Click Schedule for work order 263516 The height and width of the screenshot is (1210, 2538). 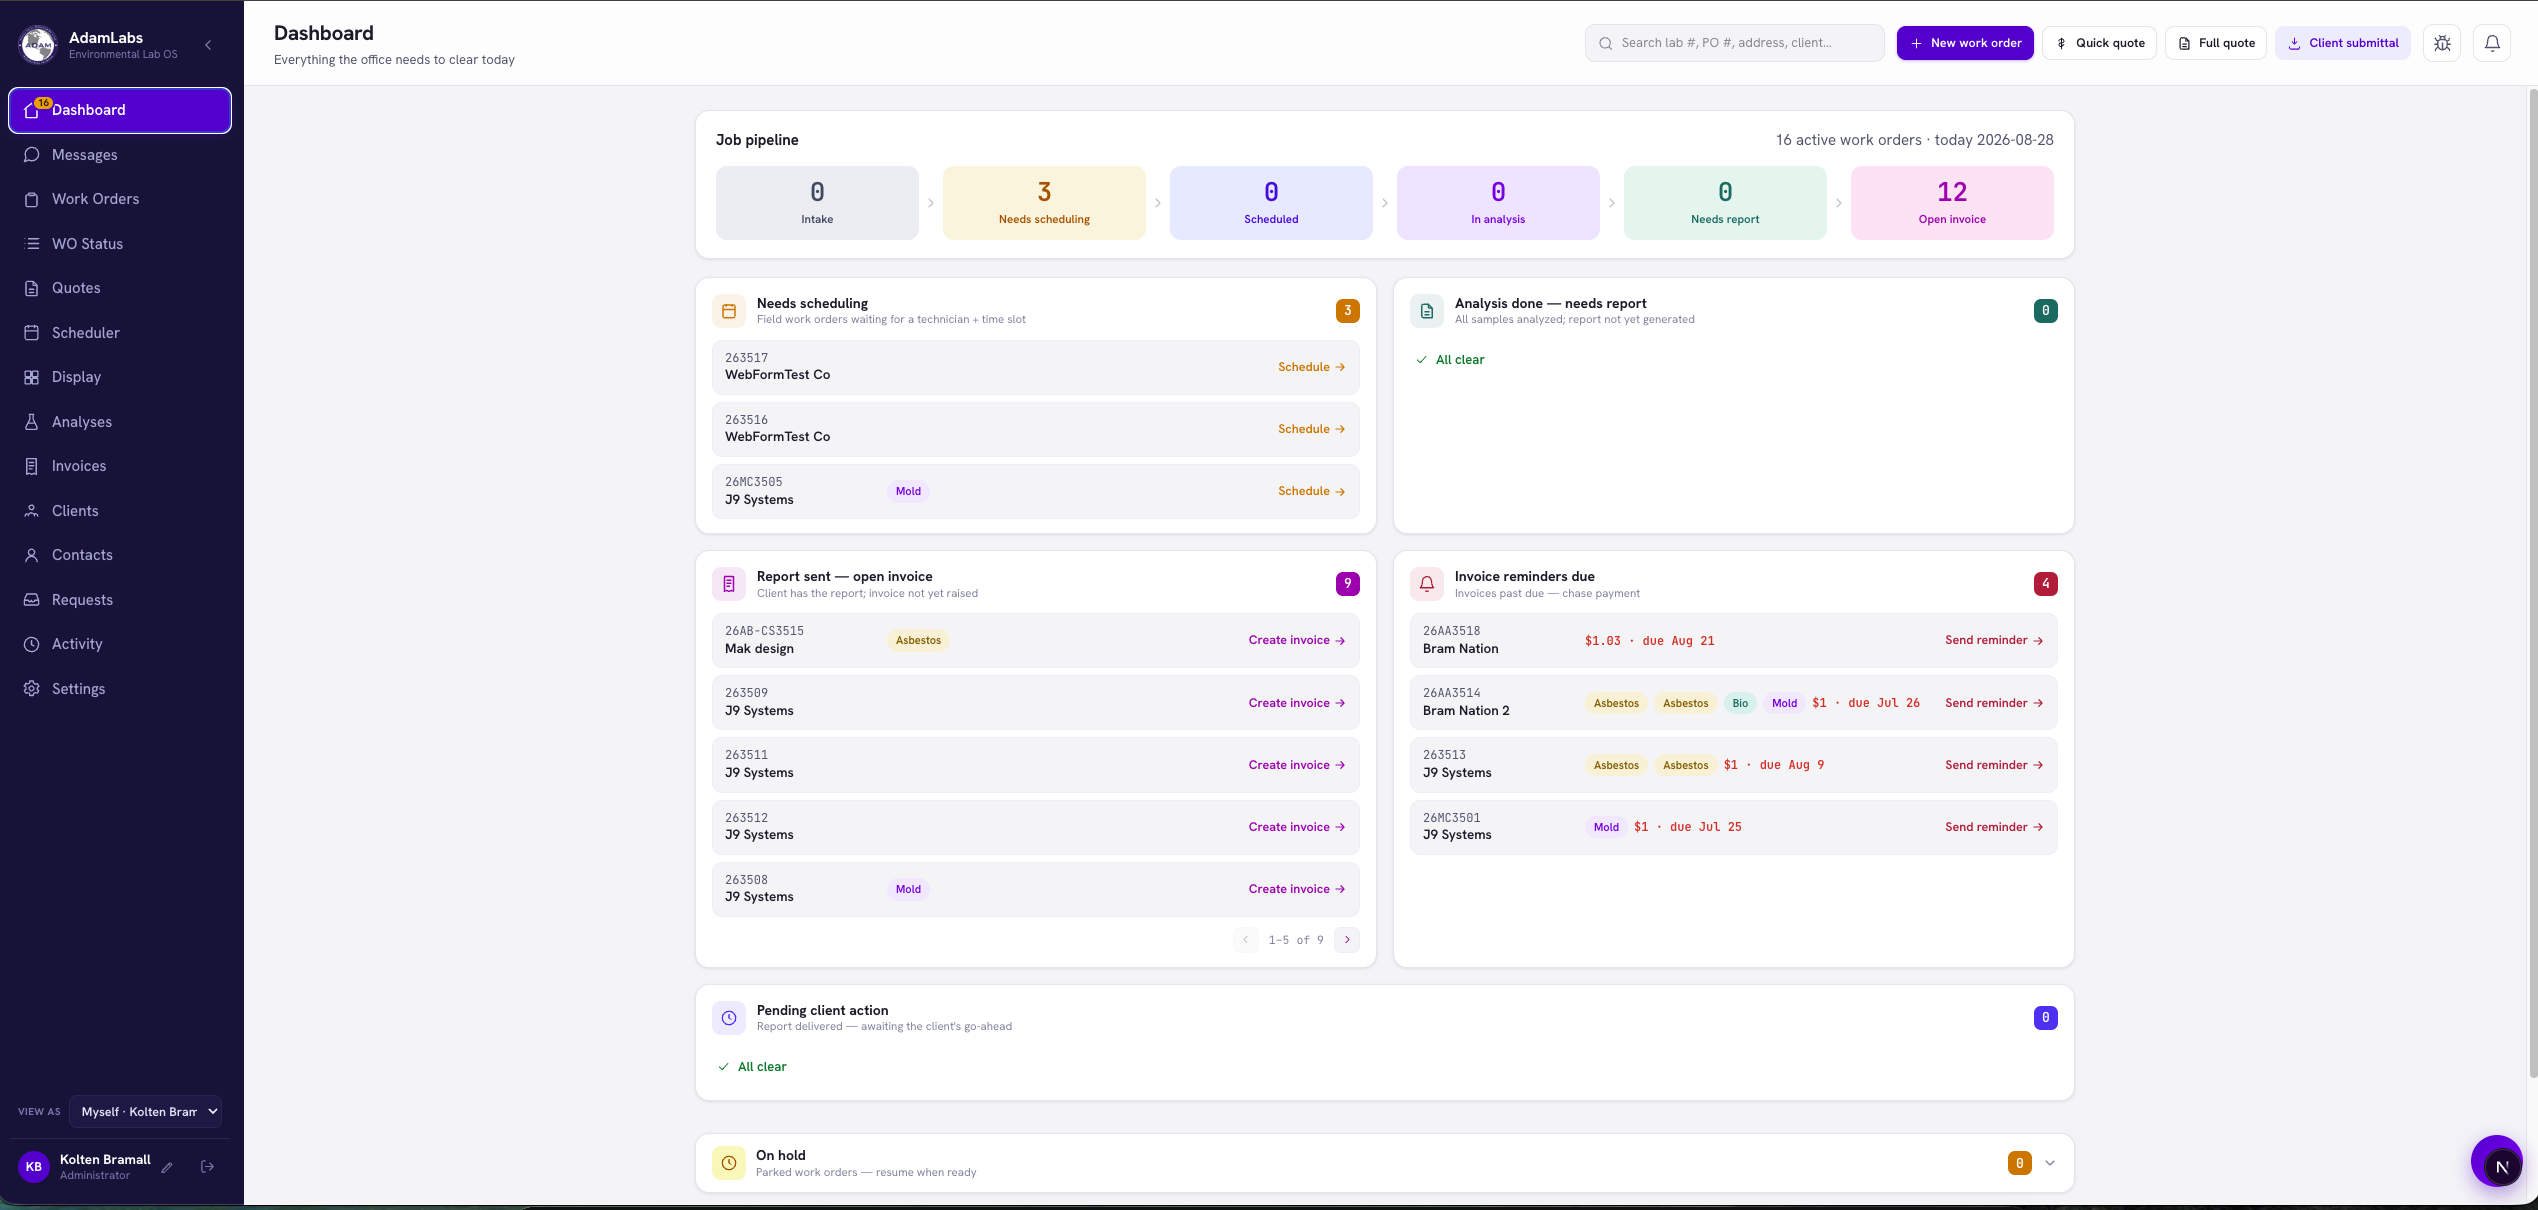[1311, 429]
